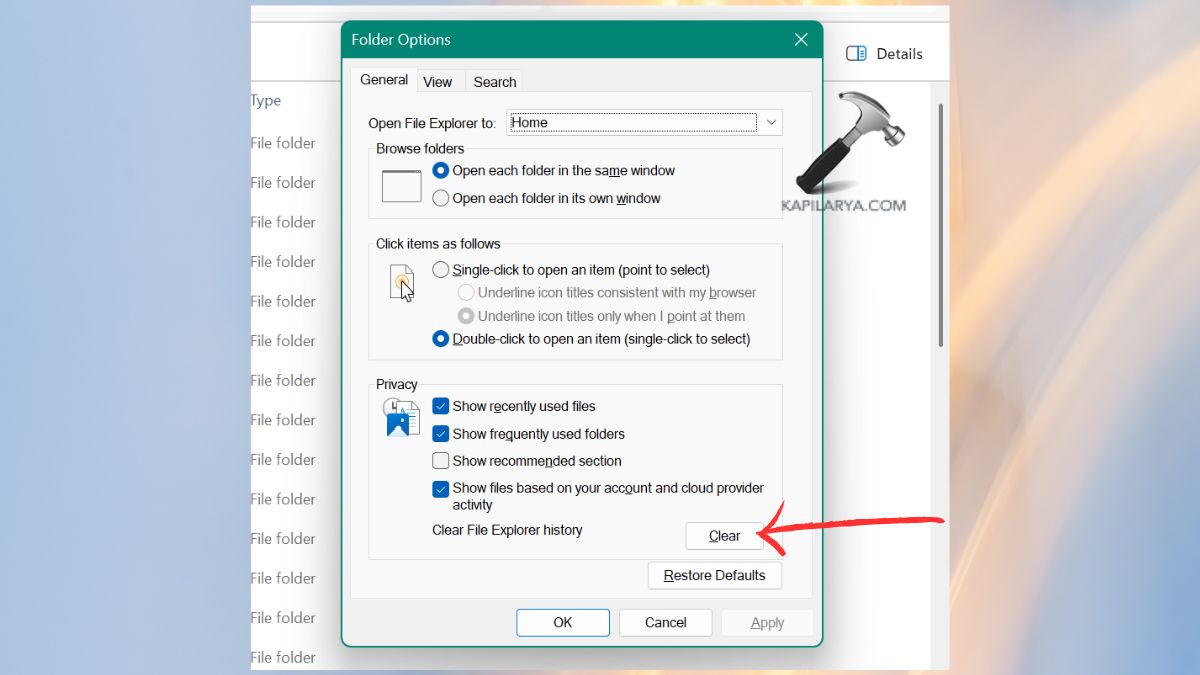Switch to the View tab
Viewport: 1200px width, 675px height.
[x=439, y=81]
